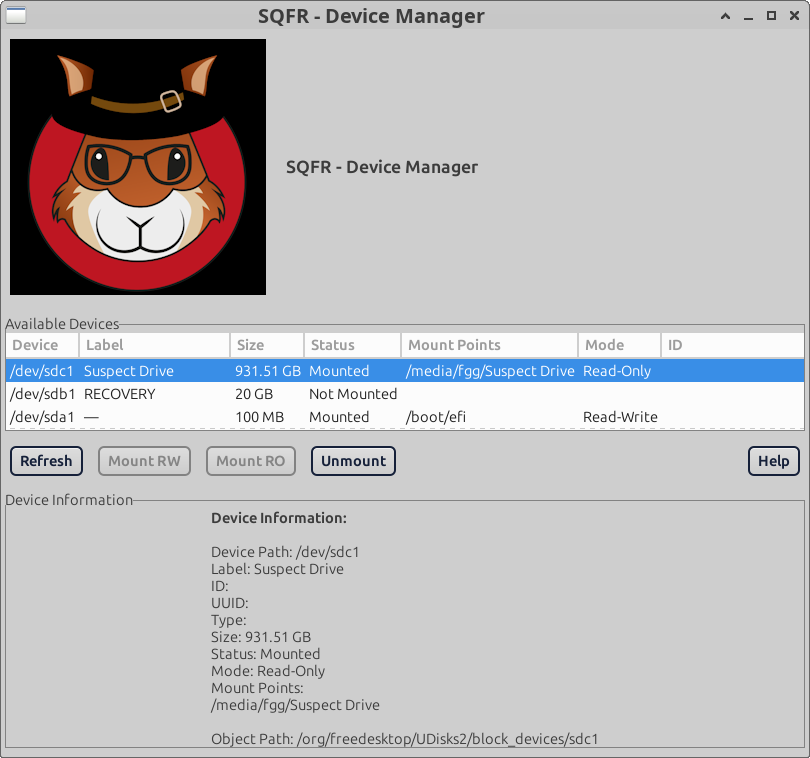Click the Mount RO button
Screen dimensions: 810x758
[250, 461]
